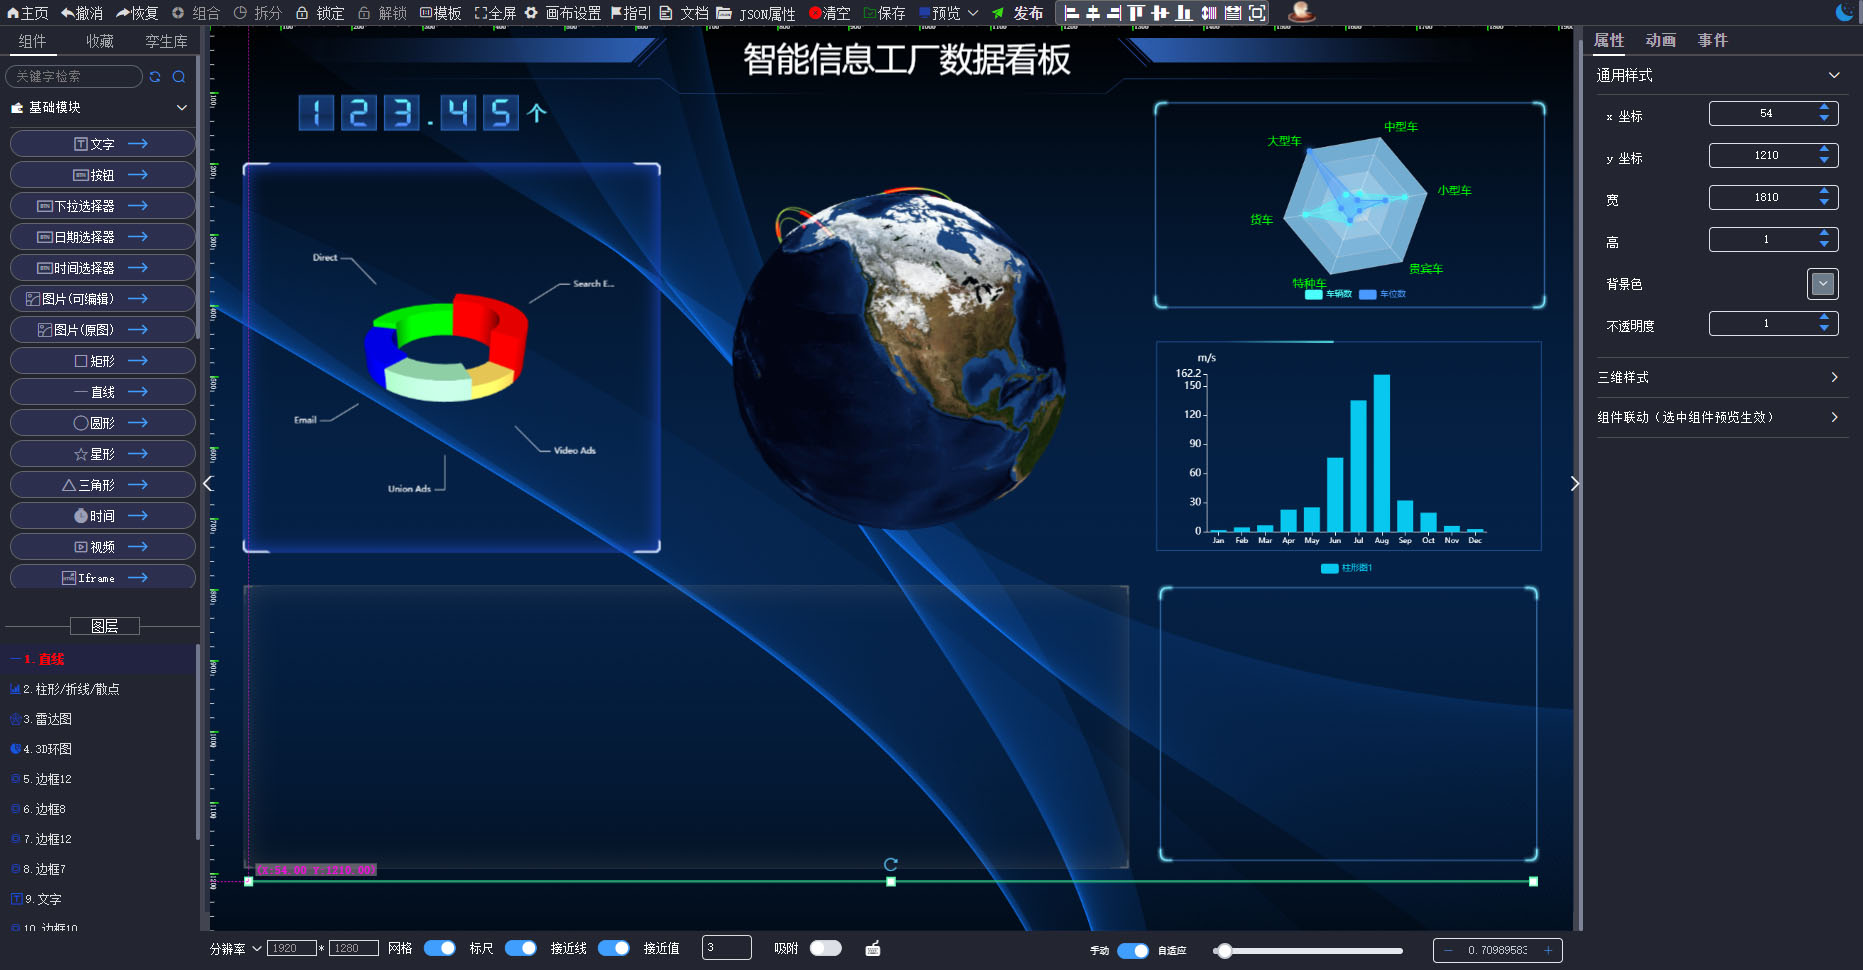Publish the dashboard with 发布
Image resolution: width=1863 pixels, height=970 pixels.
(x=1017, y=13)
